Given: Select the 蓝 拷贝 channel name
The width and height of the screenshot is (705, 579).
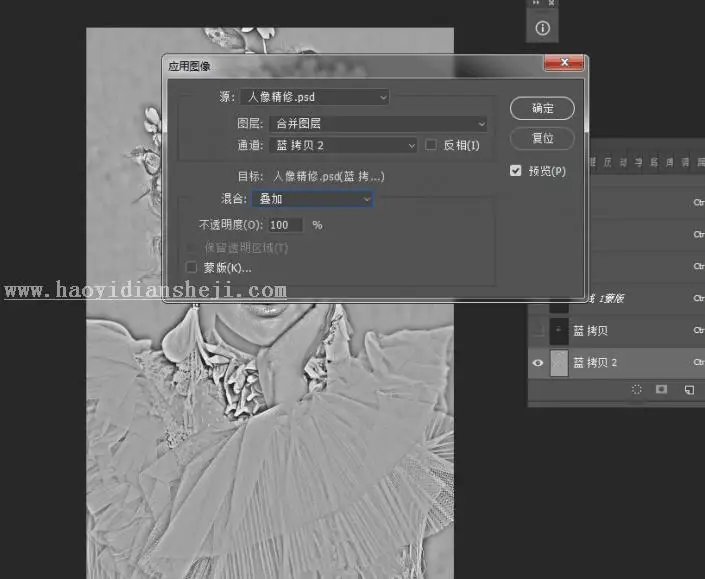Looking at the screenshot, I should (x=590, y=331).
